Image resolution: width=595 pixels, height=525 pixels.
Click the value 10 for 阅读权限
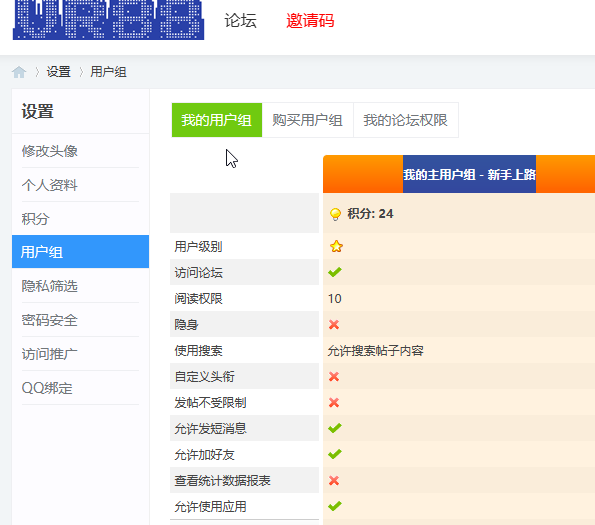tap(335, 299)
